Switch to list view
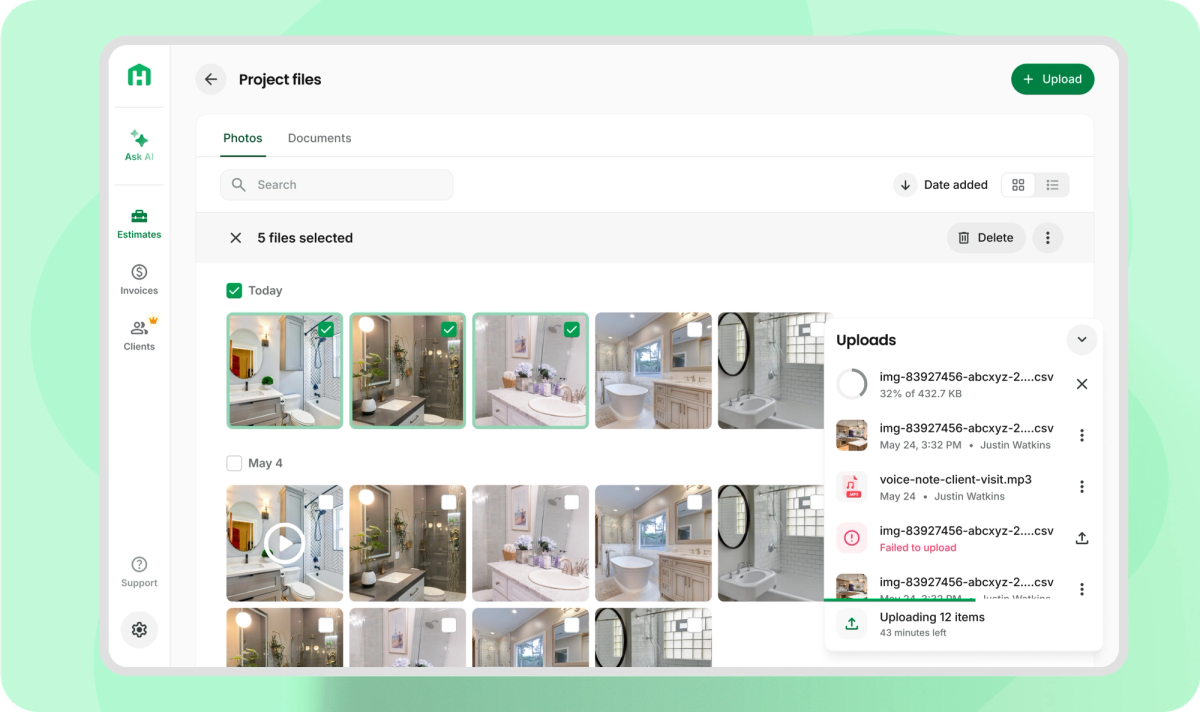 (1052, 185)
